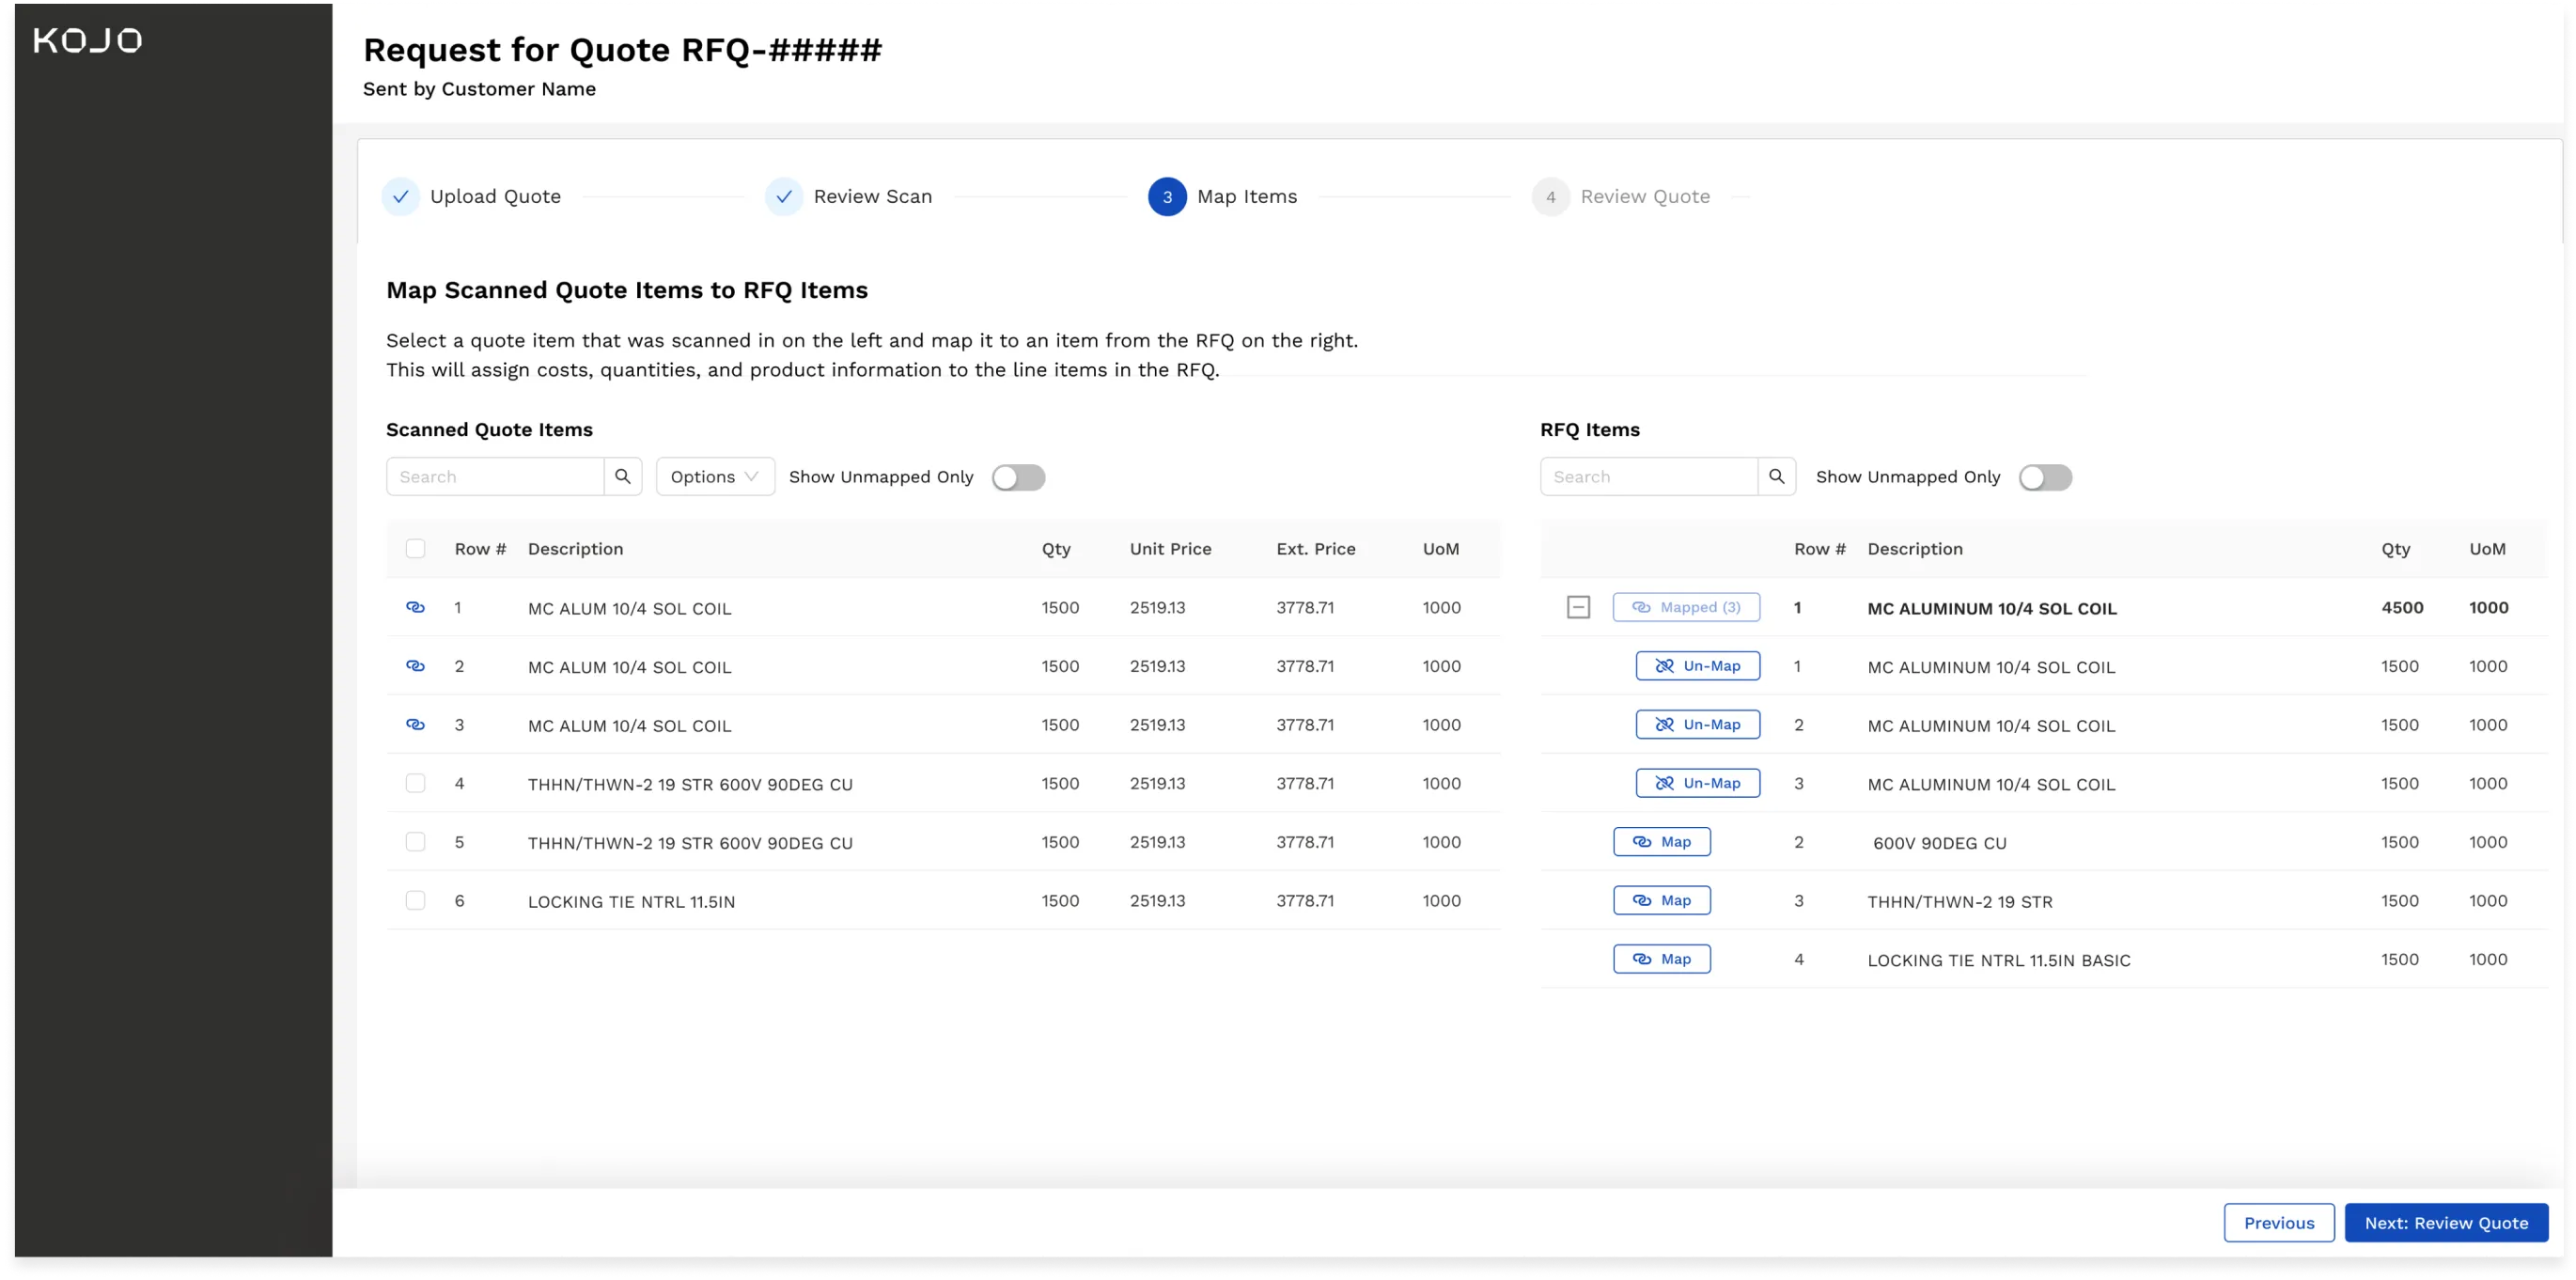Go to the Upload Quote step
Screen dimensions: 2576x1280
495,197
